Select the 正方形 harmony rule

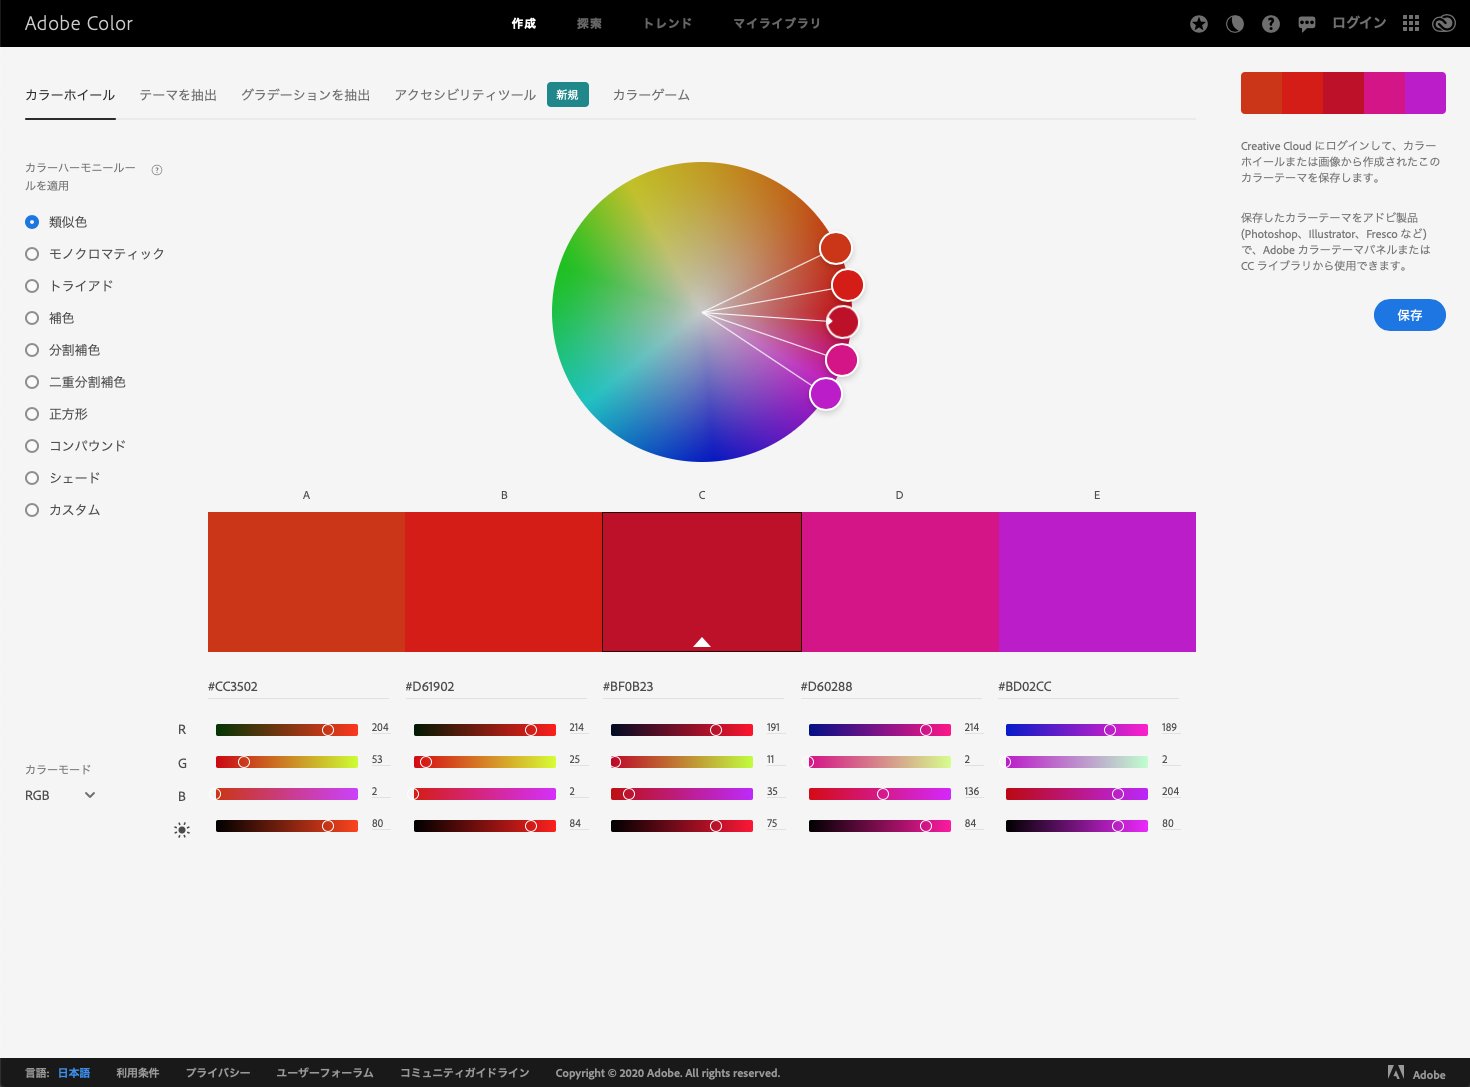click(x=56, y=414)
